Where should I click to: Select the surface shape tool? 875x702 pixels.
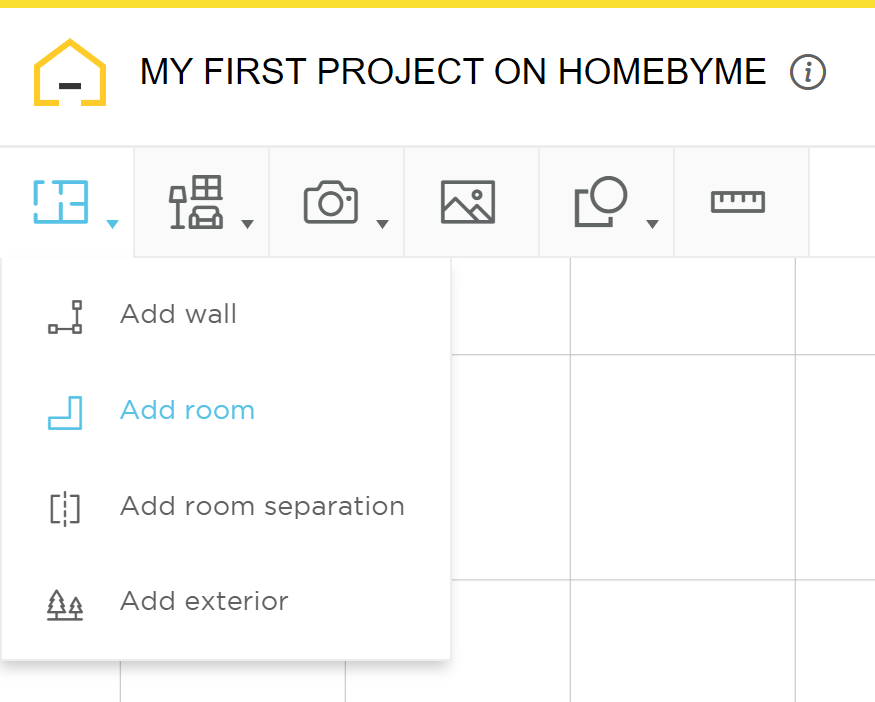coord(601,200)
